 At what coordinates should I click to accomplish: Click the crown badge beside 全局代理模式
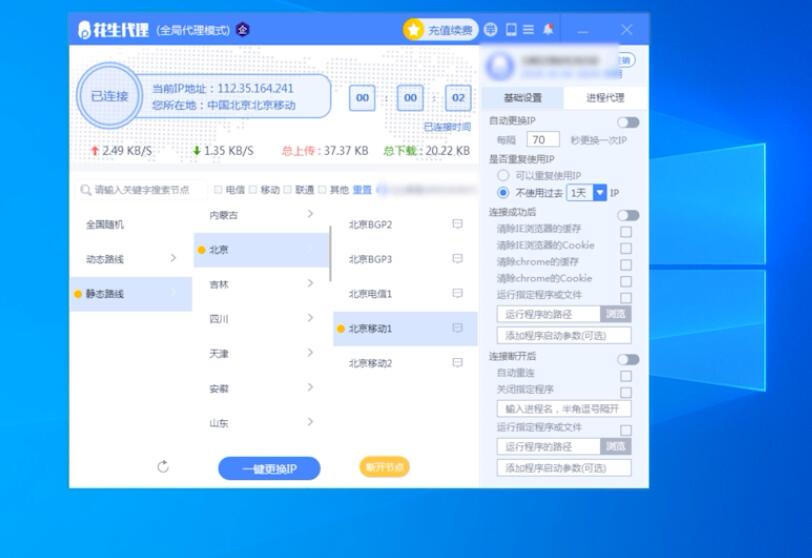pyautogui.click(x=242, y=30)
